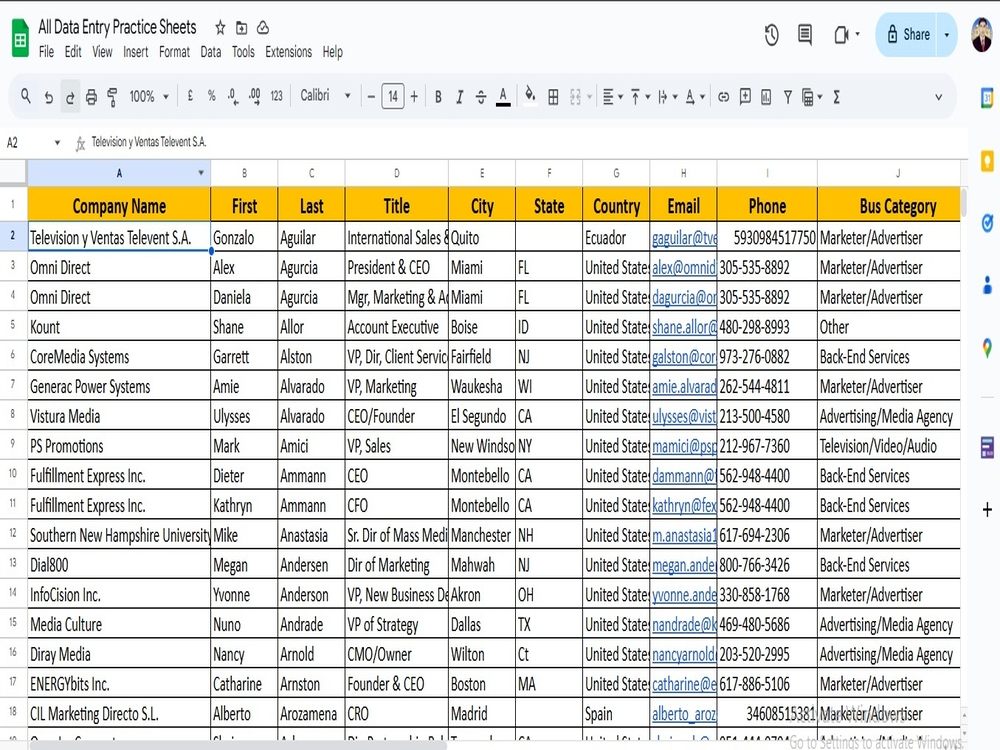
Task: Toggle bold formatting
Action: click(438, 97)
